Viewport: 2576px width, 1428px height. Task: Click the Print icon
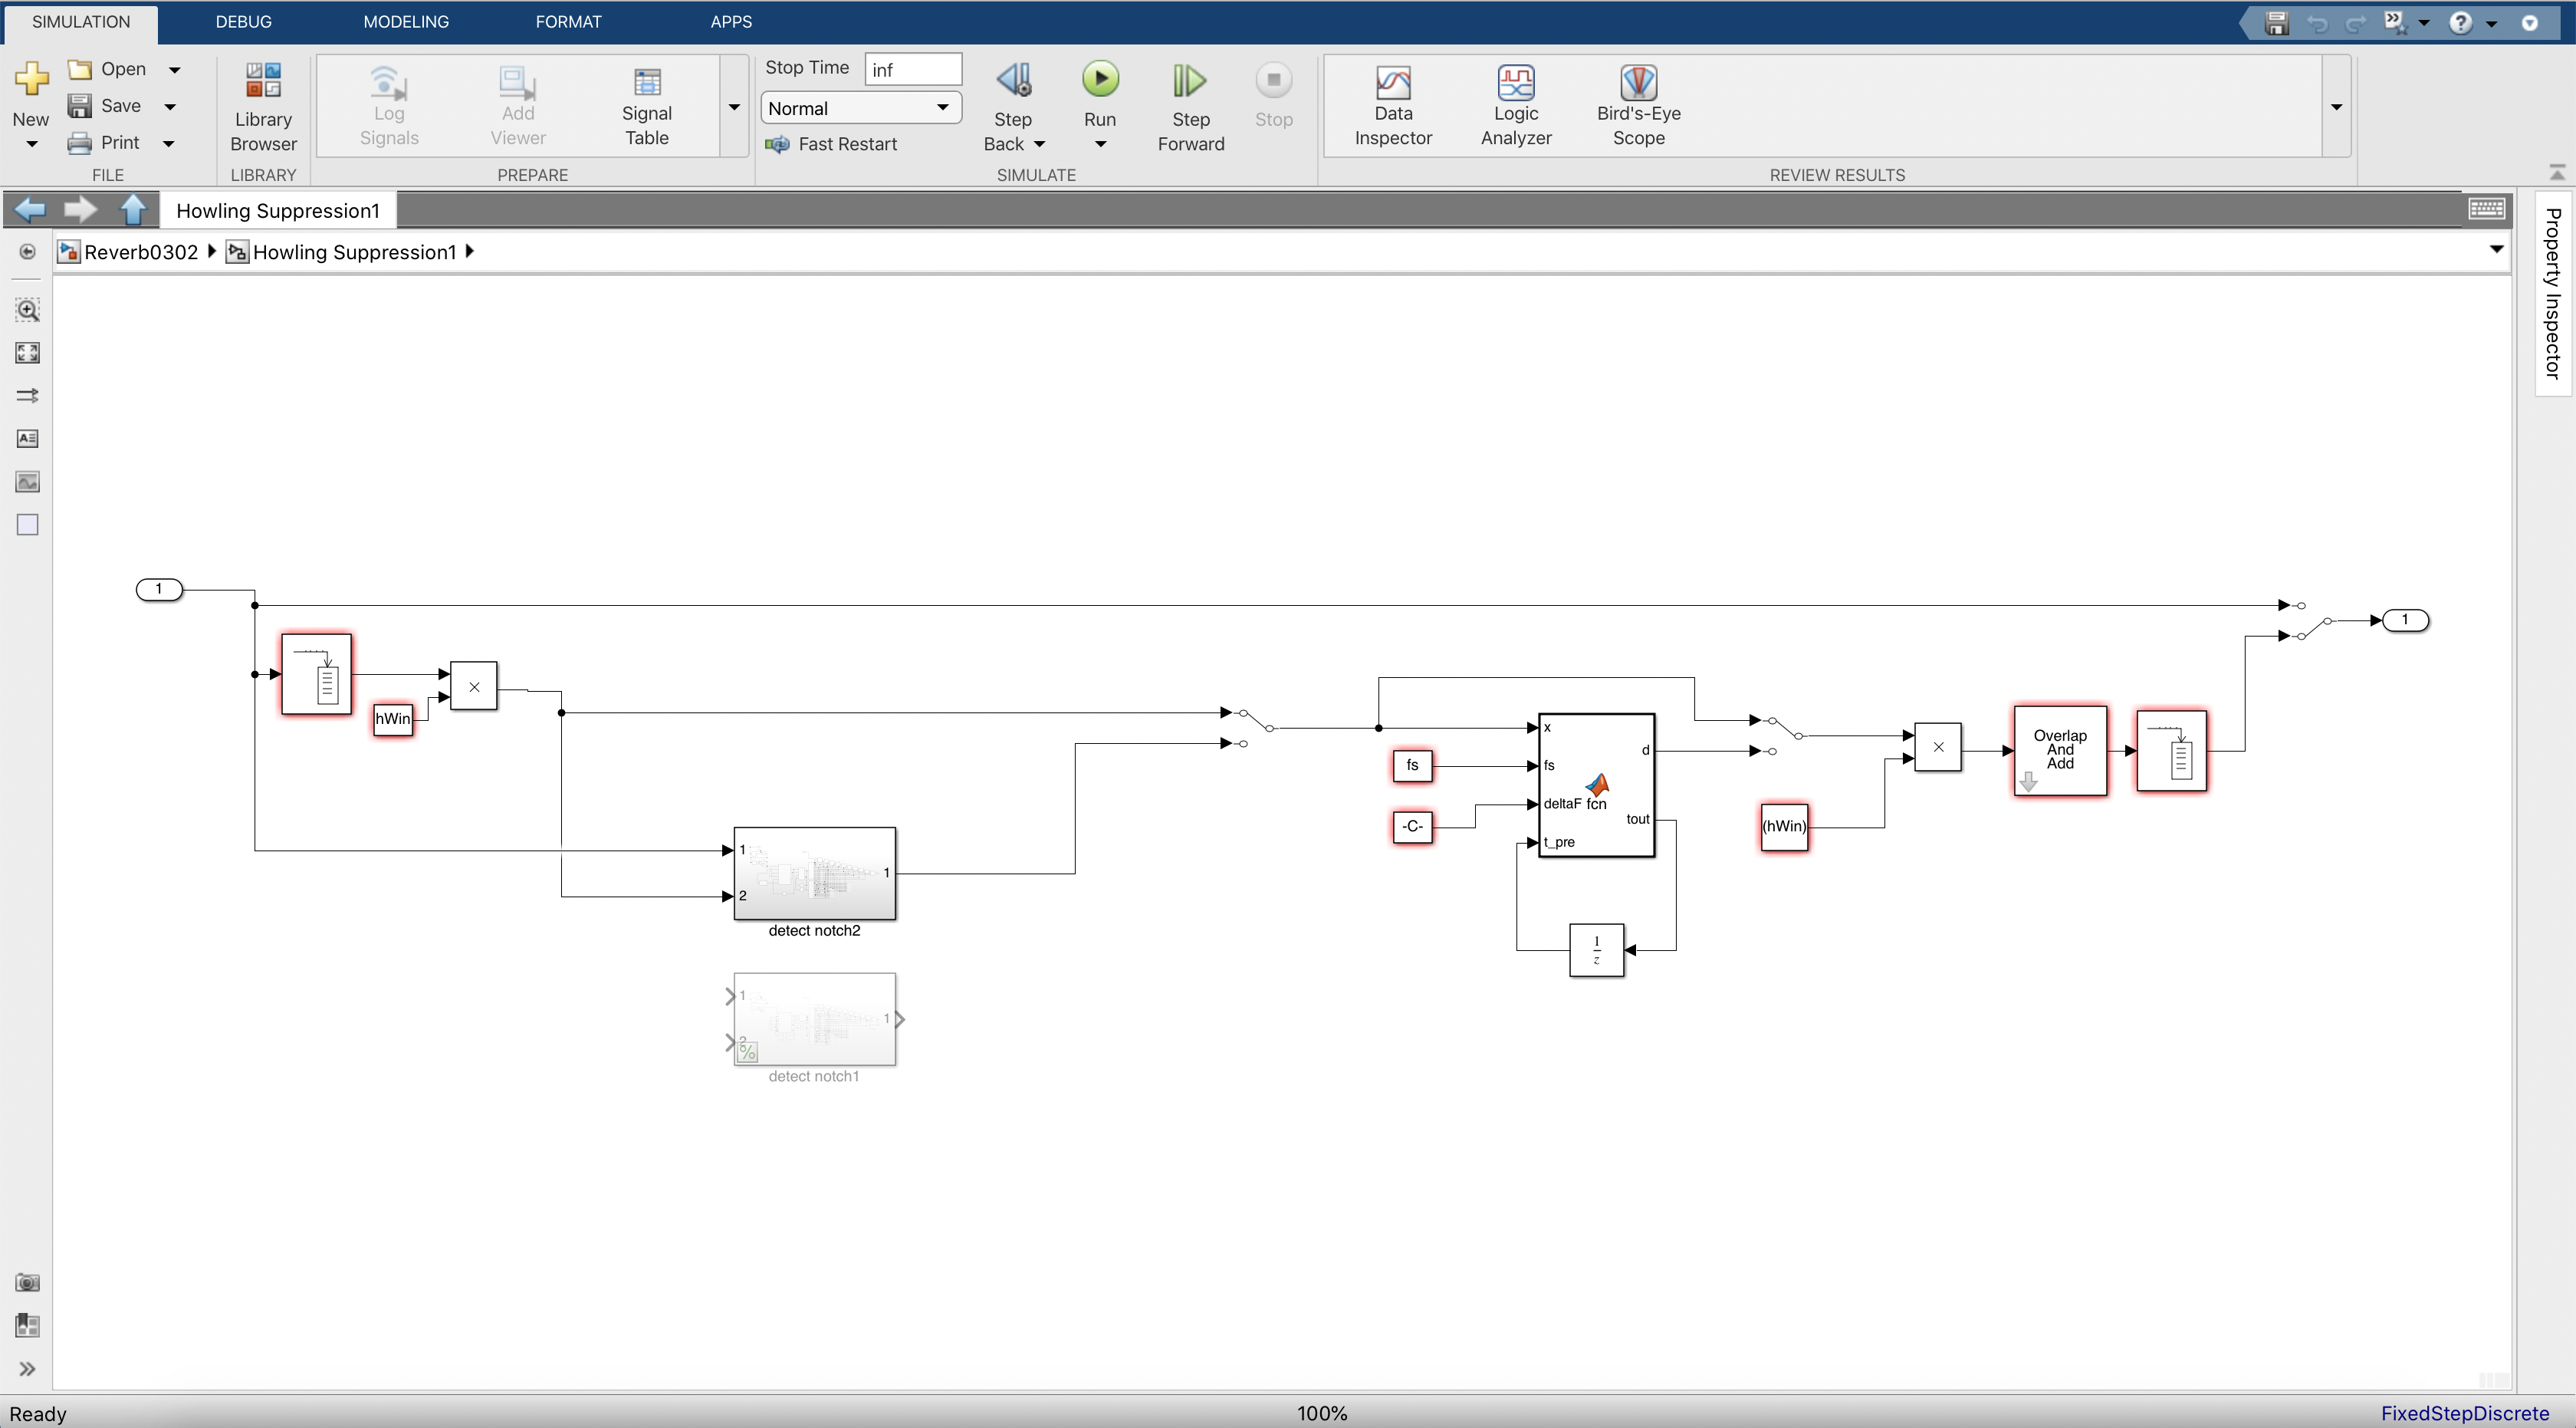click(x=80, y=143)
